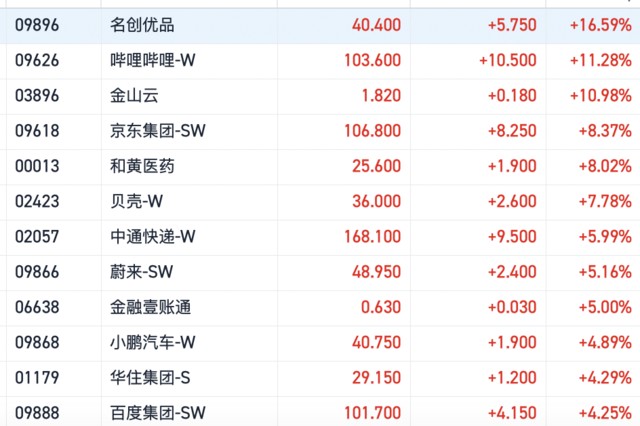
Task: Click the 哔哩哔哩-W stock name
Action: (152, 60)
